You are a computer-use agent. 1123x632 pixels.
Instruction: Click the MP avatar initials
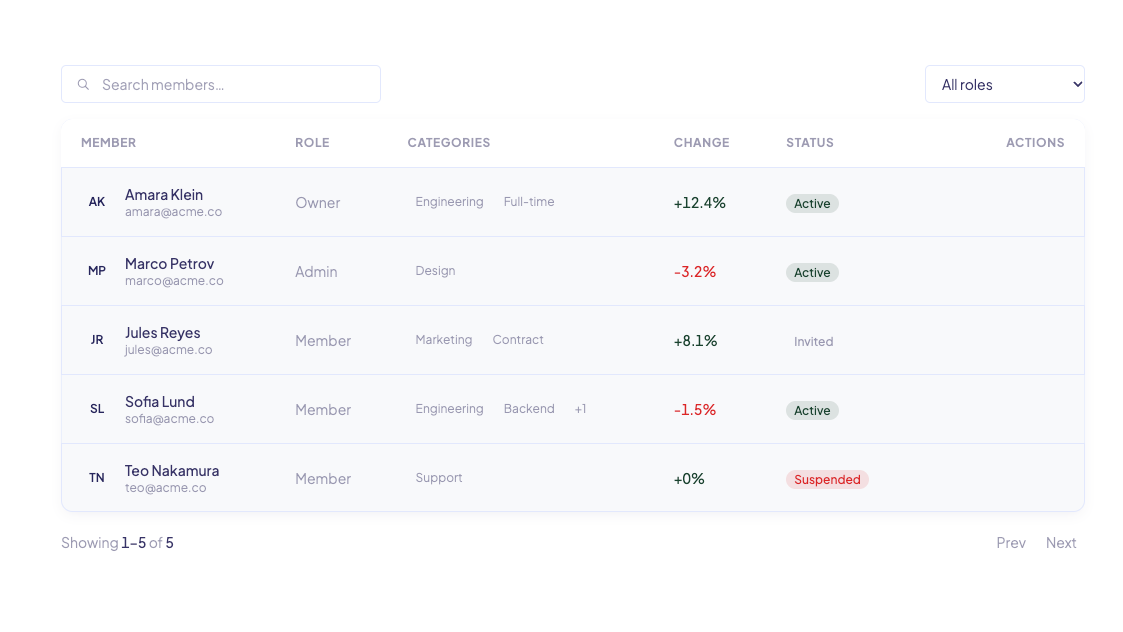tap(97, 271)
